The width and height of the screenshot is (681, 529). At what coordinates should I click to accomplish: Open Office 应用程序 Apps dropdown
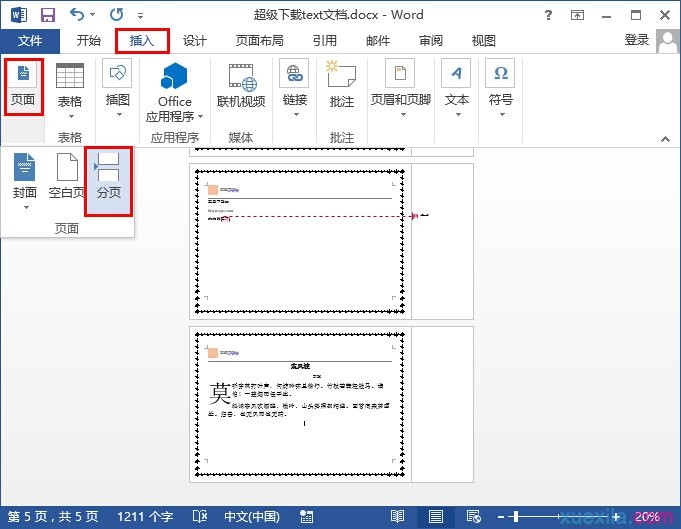(x=175, y=92)
